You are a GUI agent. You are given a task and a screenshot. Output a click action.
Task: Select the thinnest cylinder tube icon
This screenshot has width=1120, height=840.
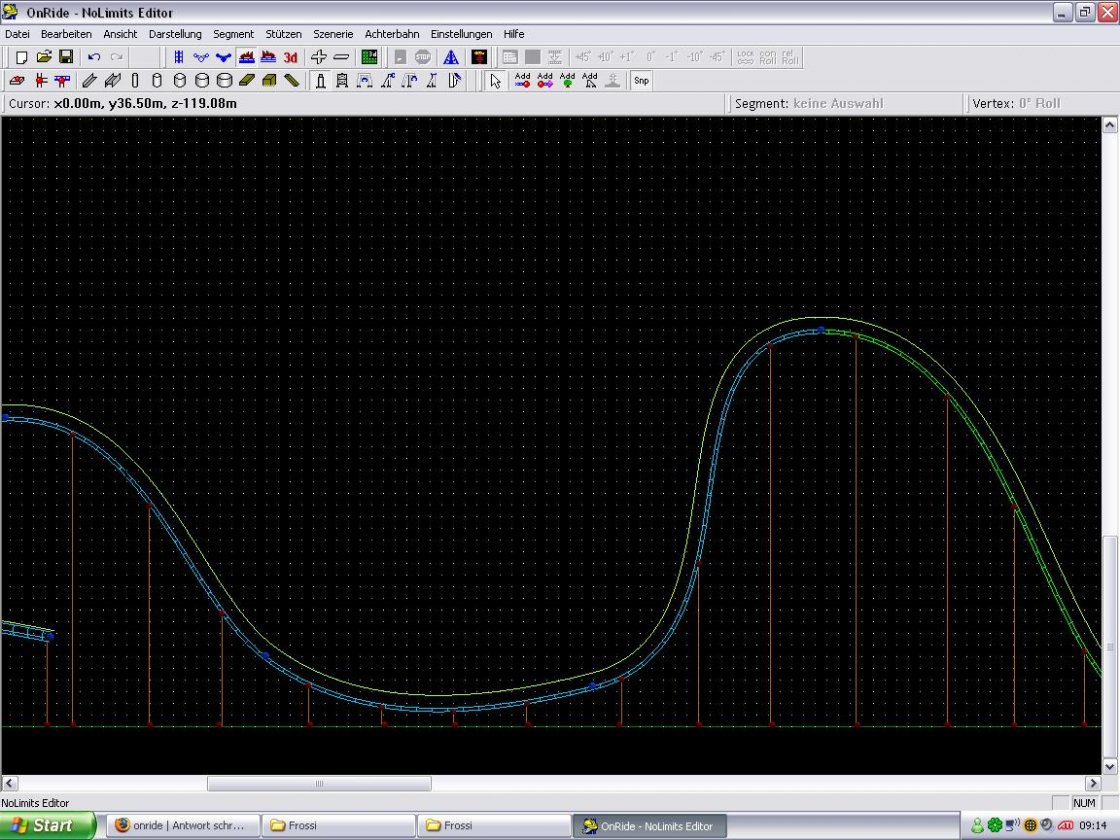click(135, 81)
